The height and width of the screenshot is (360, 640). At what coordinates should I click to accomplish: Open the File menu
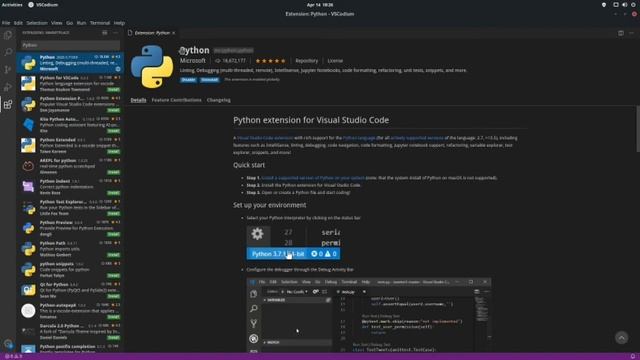pyautogui.click(x=6, y=23)
